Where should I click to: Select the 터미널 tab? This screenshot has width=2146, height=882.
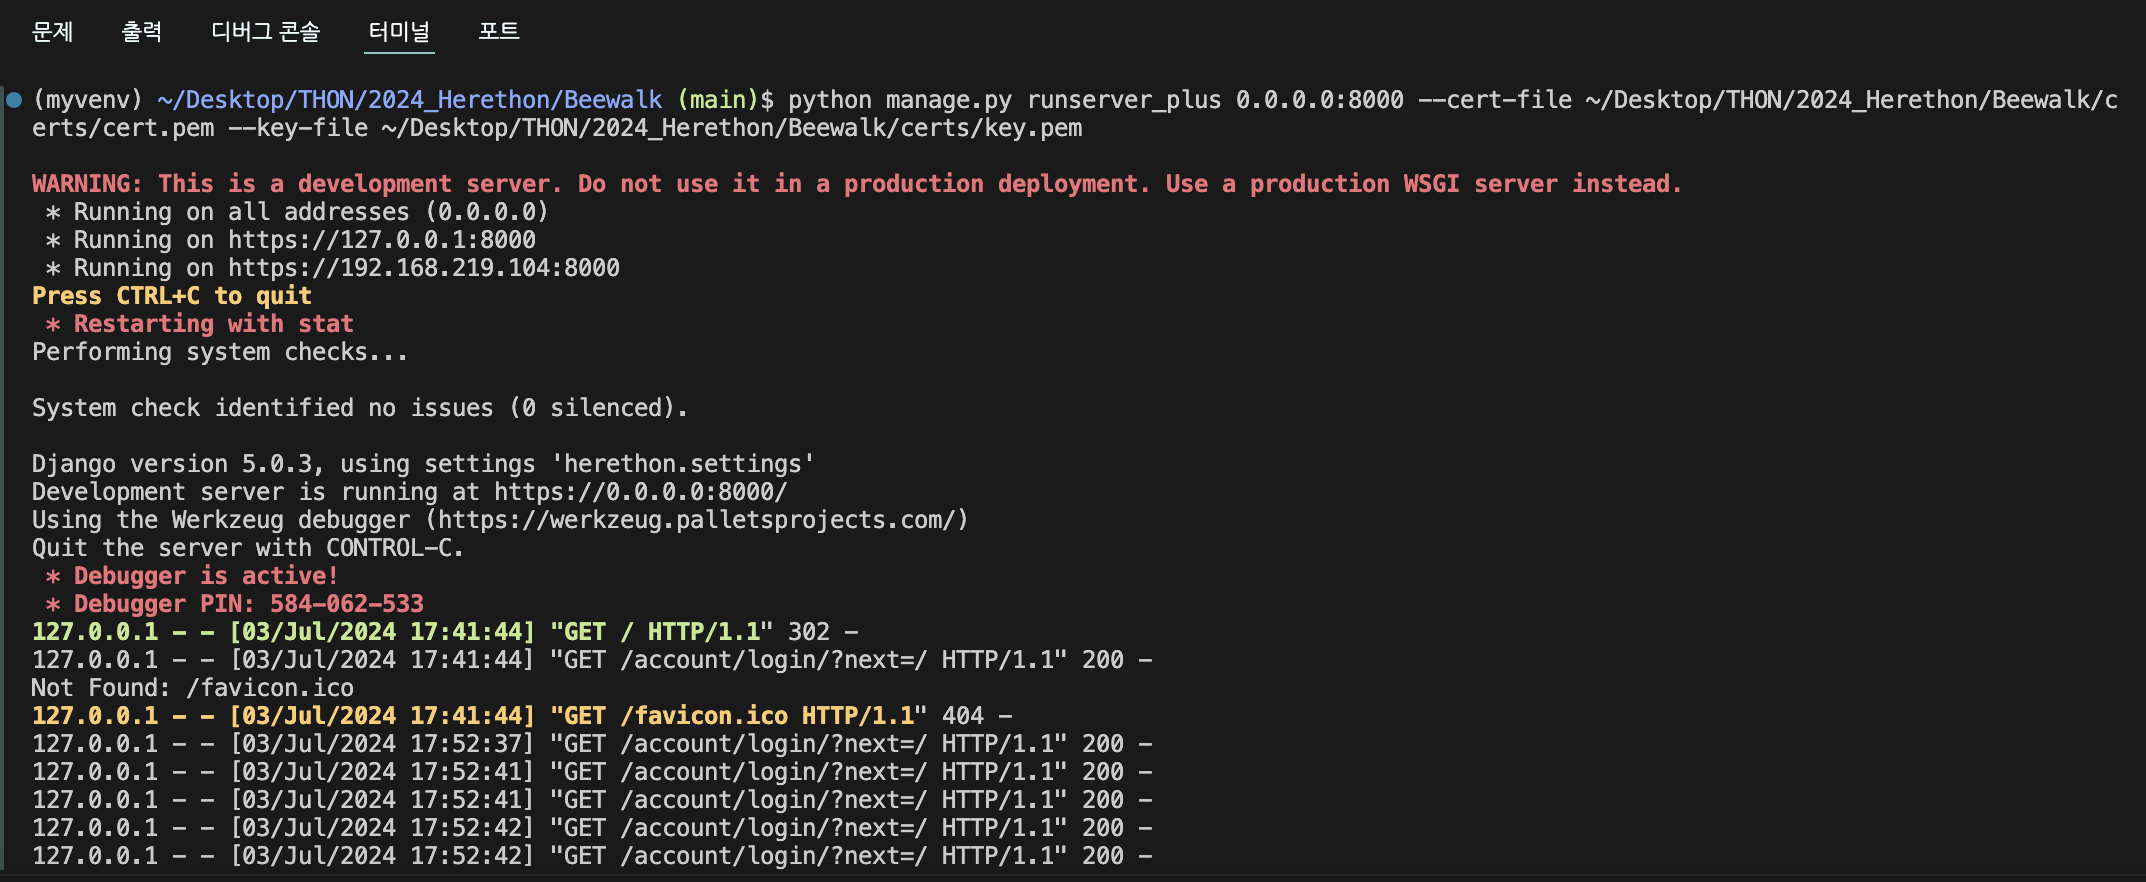tap(399, 32)
